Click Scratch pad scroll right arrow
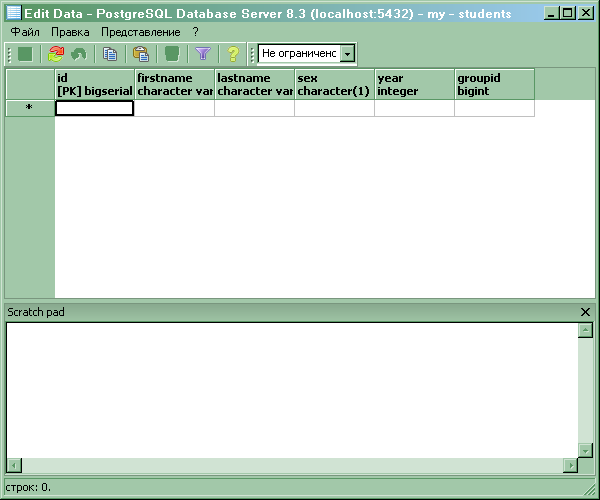Image resolution: width=600 pixels, height=500 pixels. click(571, 466)
